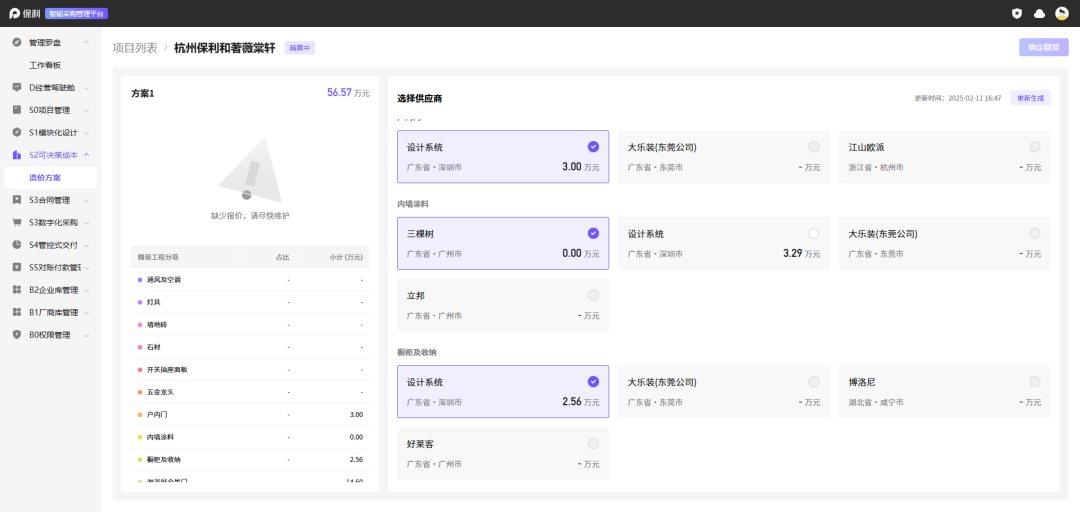Click the cloud icon in top bar
Image resolution: width=1080 pixels, height=512 pixels.
[1039, 13]
